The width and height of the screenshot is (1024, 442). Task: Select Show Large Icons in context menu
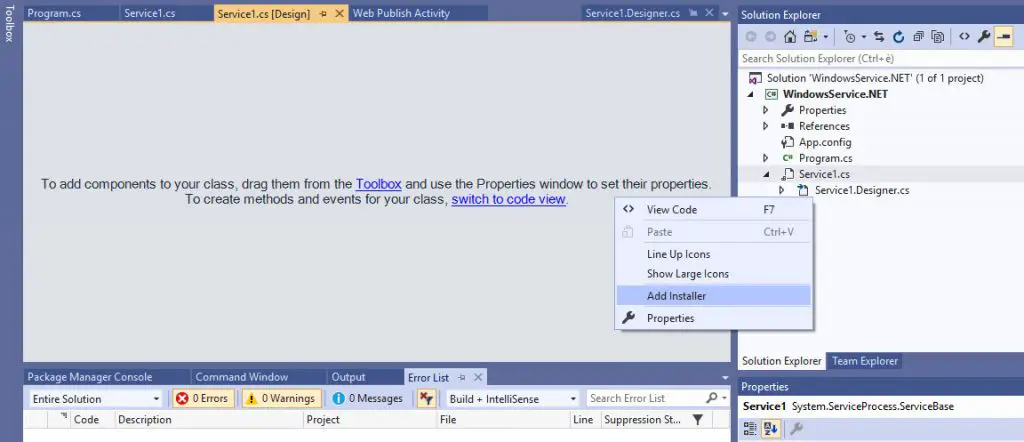(713, 274)
